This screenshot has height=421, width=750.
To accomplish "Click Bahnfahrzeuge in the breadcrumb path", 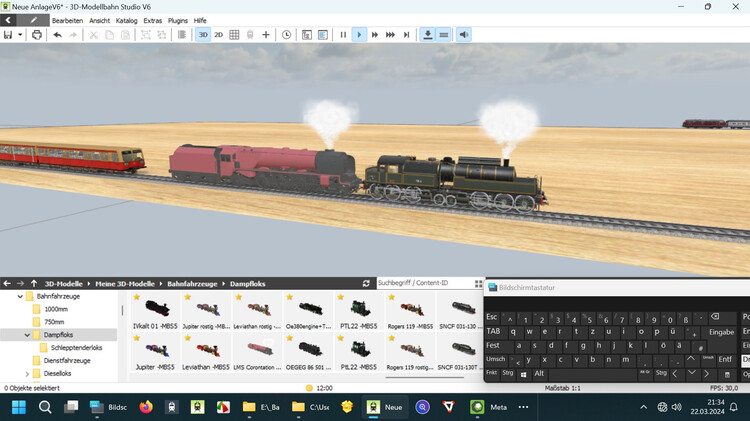I will (x=195, y=283).
